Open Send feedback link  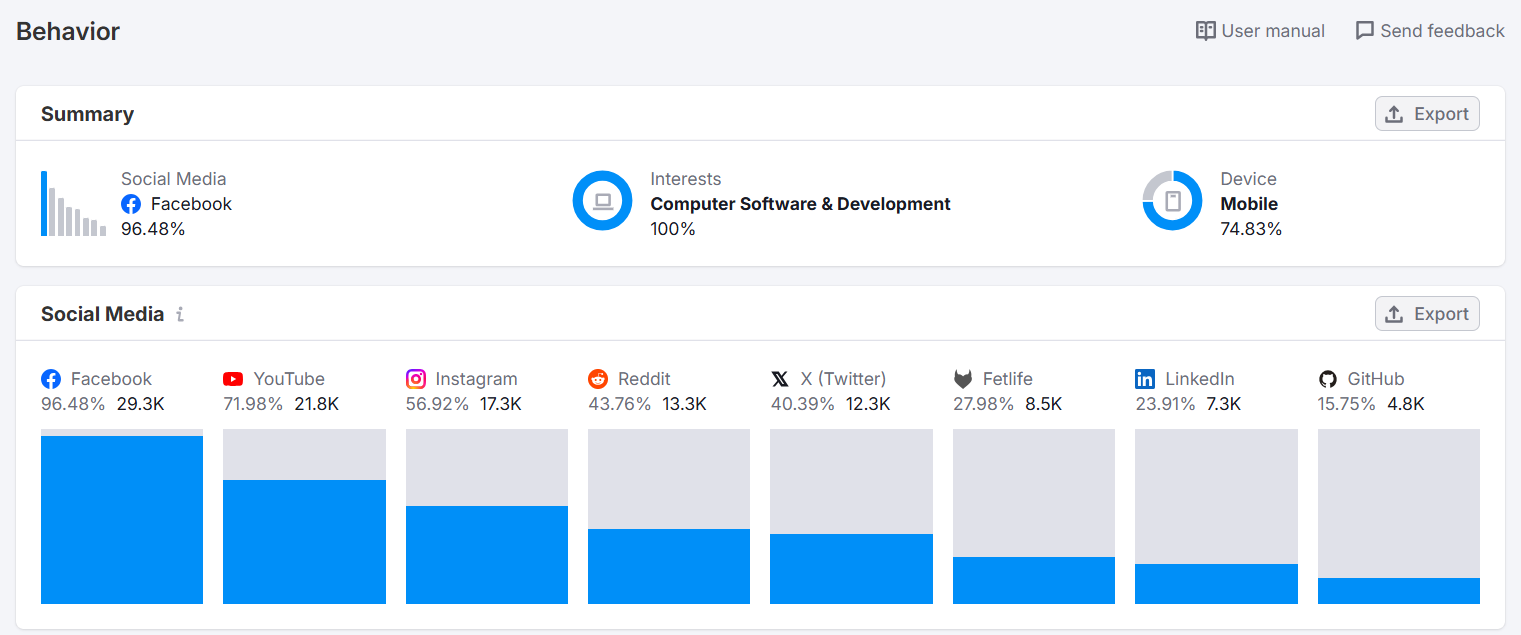(x=1430, y=31)
